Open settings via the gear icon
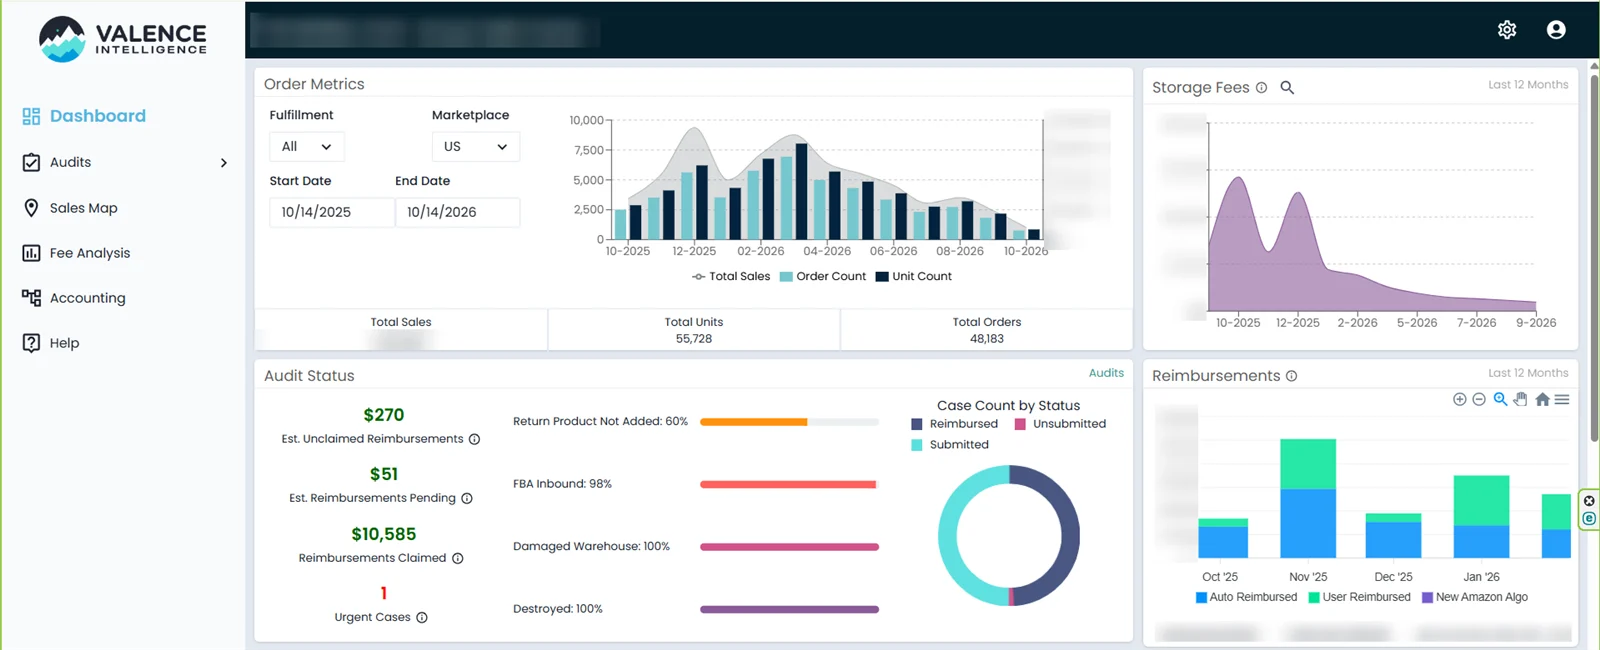Screen dimensions: 1600x650 (x=1507, y=30)
